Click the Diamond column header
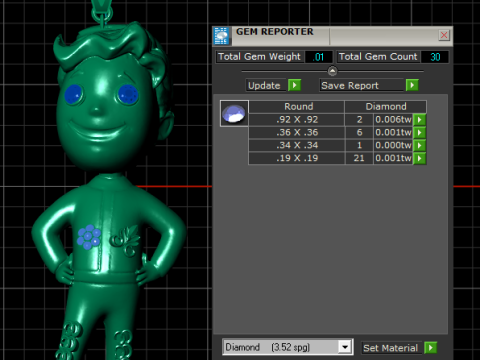Viewport: 480px width, 360px height. 386,107
